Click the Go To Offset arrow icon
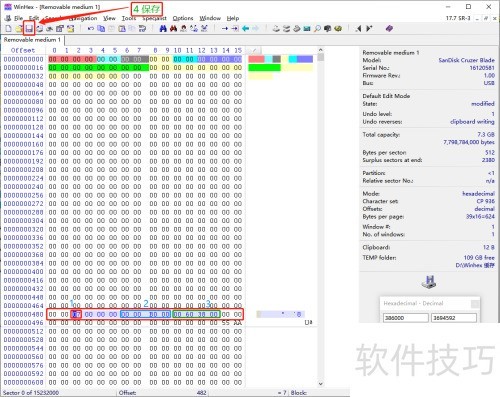Viewport: 500px width, 397px height. [x=225, y=29]
